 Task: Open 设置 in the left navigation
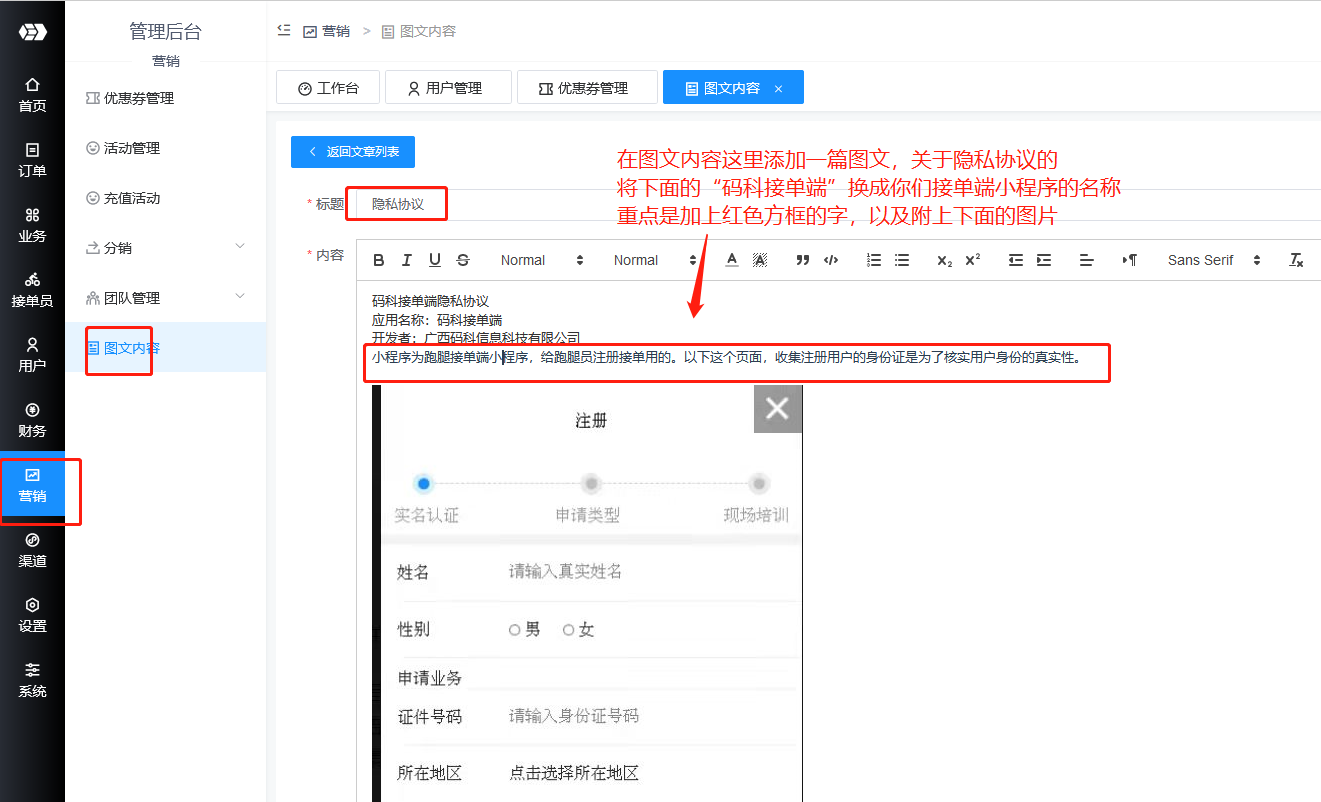pyautogui.click(x=32, y=615)
